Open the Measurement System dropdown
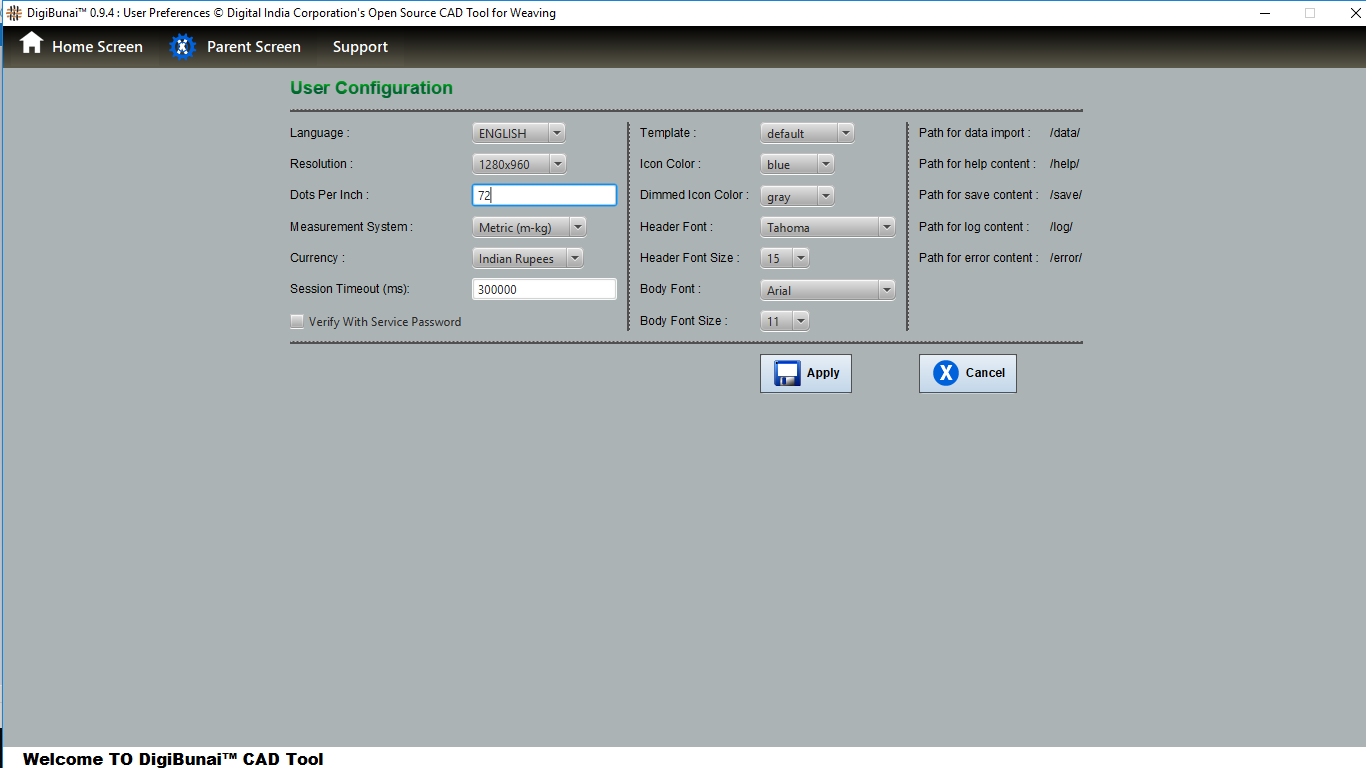The height and width of the screenshot is (768, 1366). (x=528, y=228)
